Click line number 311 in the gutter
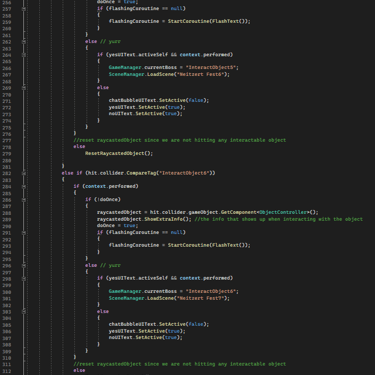 (7, 365)
